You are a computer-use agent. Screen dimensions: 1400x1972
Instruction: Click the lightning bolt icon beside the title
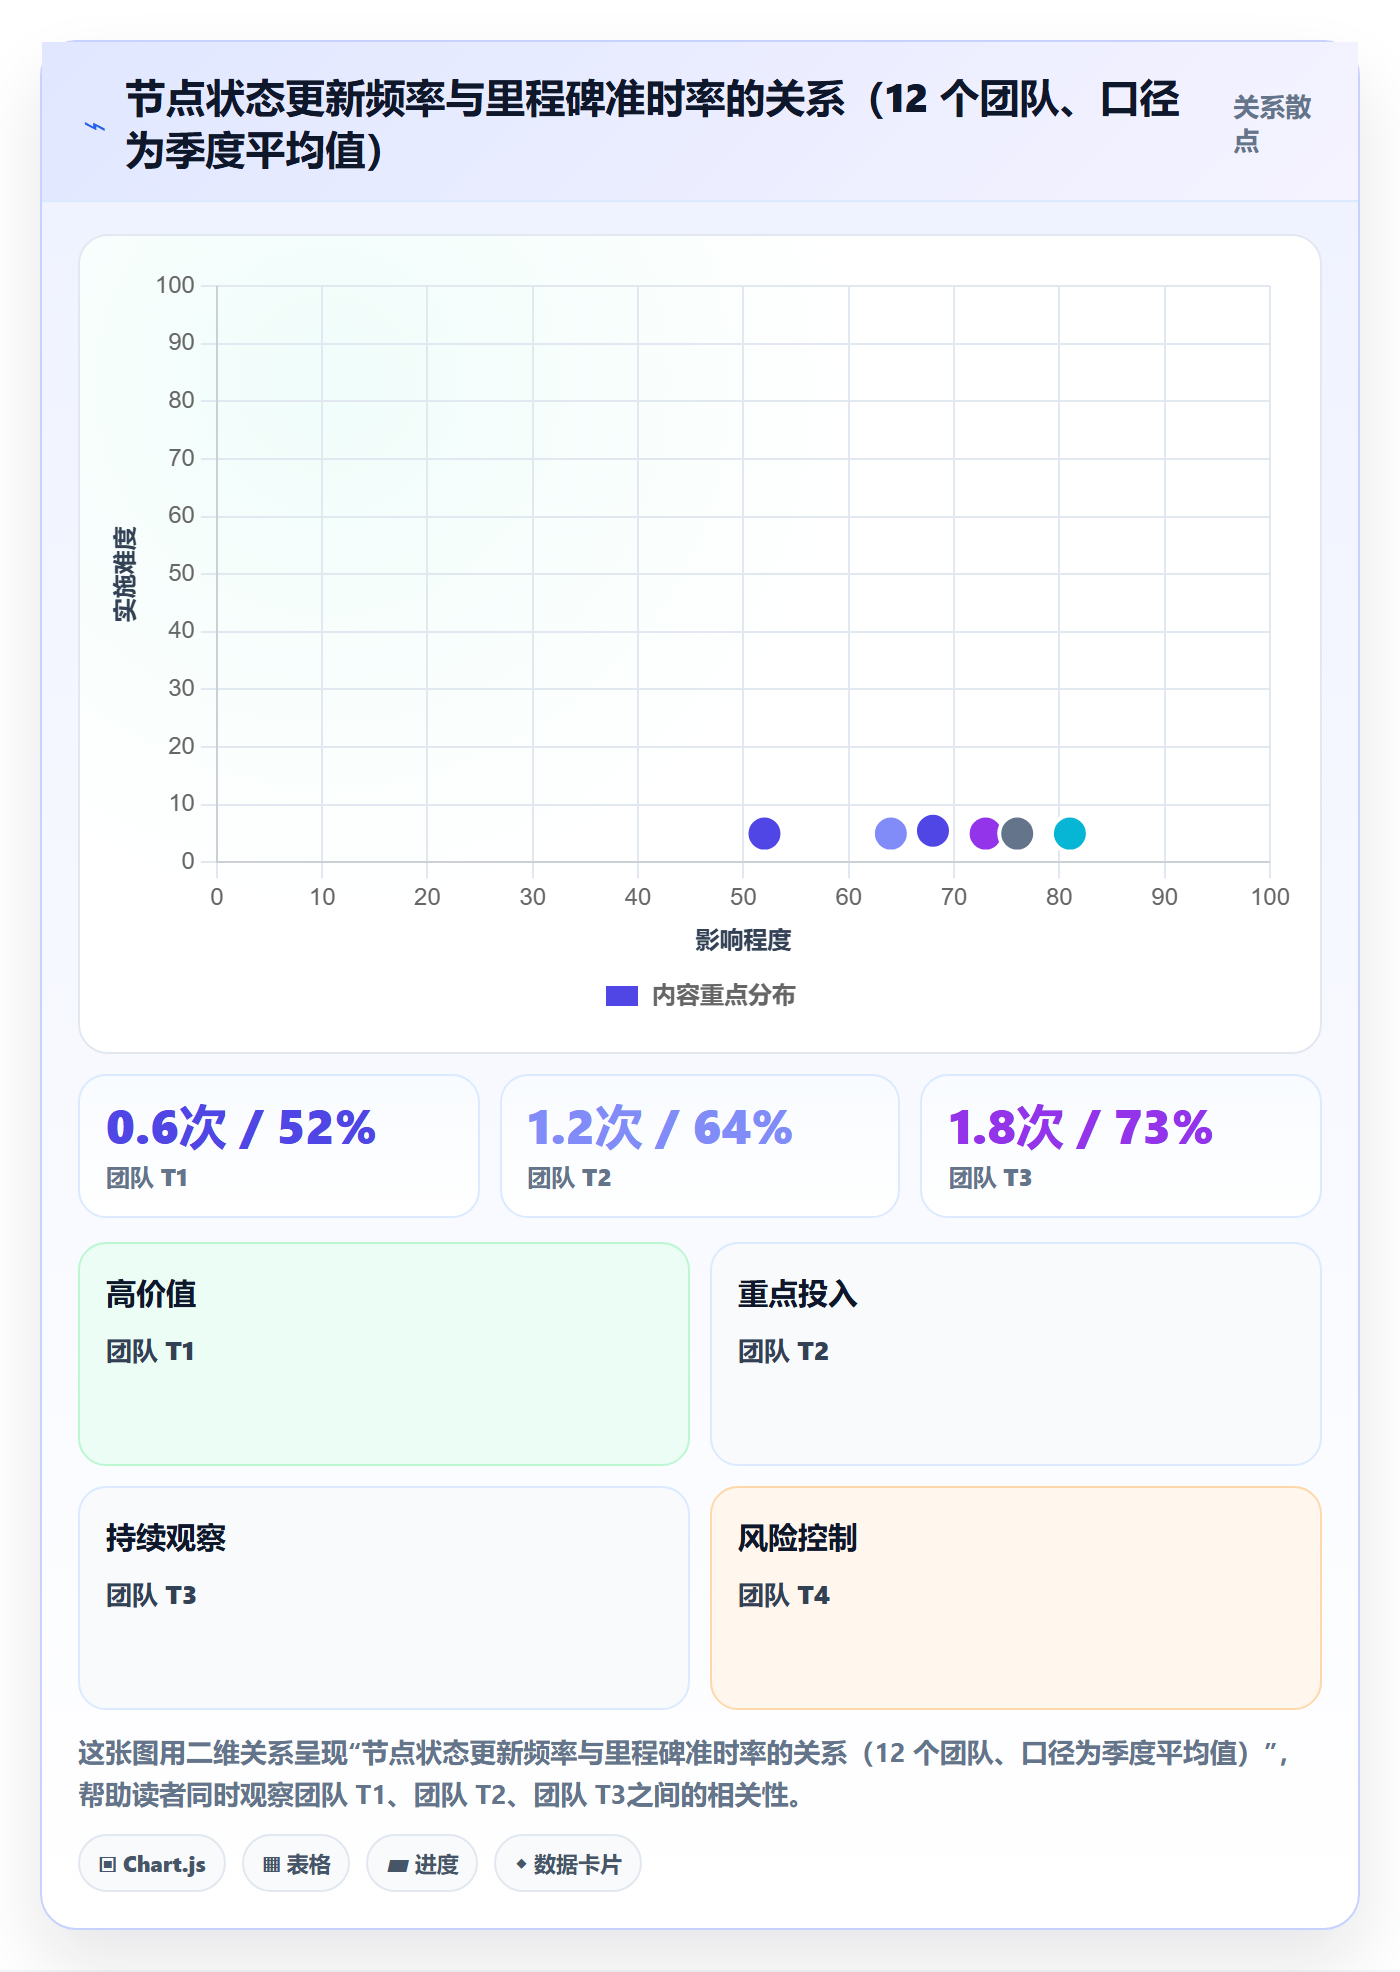[95, 126]
